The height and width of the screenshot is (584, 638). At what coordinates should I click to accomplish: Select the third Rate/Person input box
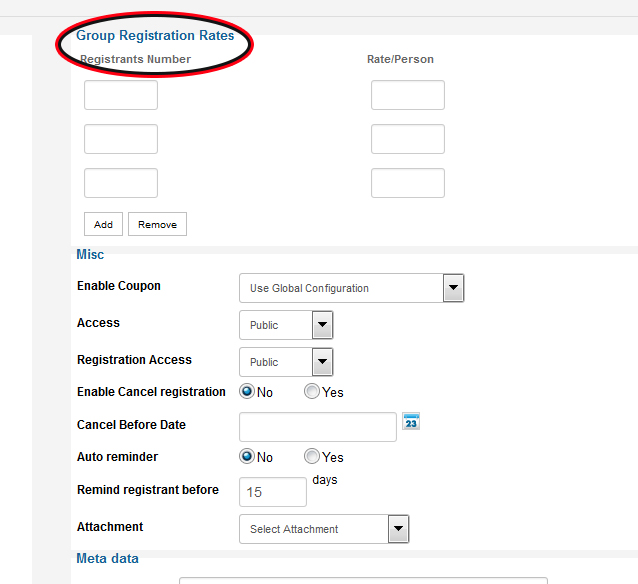coord(407,183)
